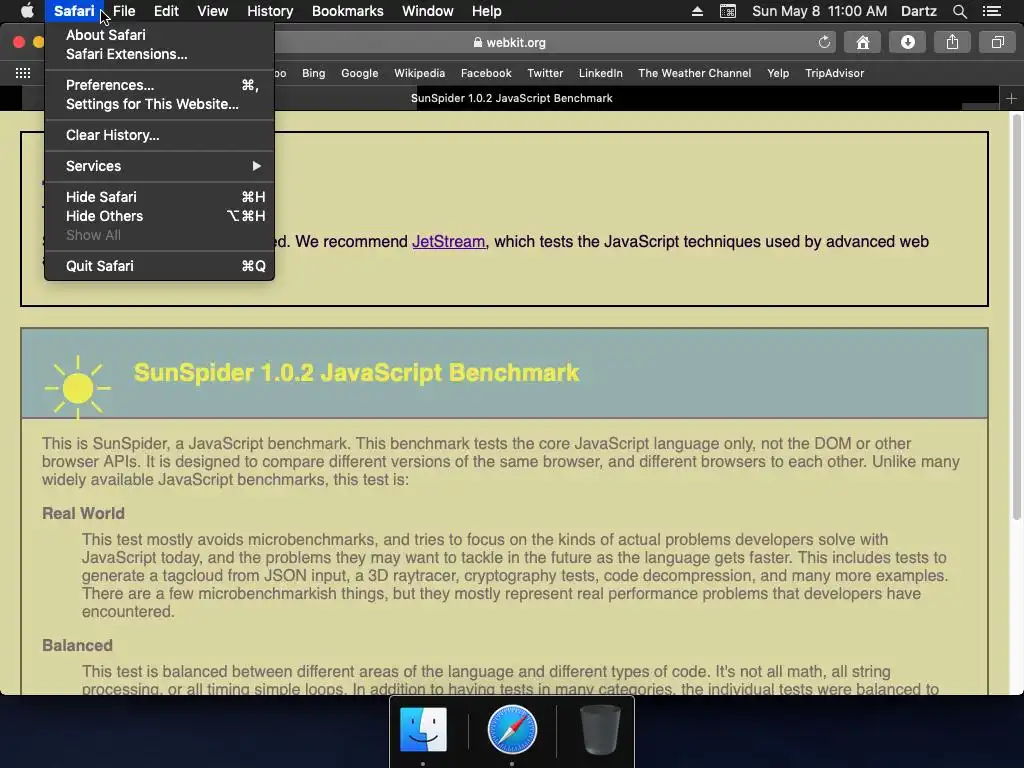The height and width of the screenshot is (768, 1024).
Task: Select Safari Extensions… menu entry
Action: tap(159, 54)
